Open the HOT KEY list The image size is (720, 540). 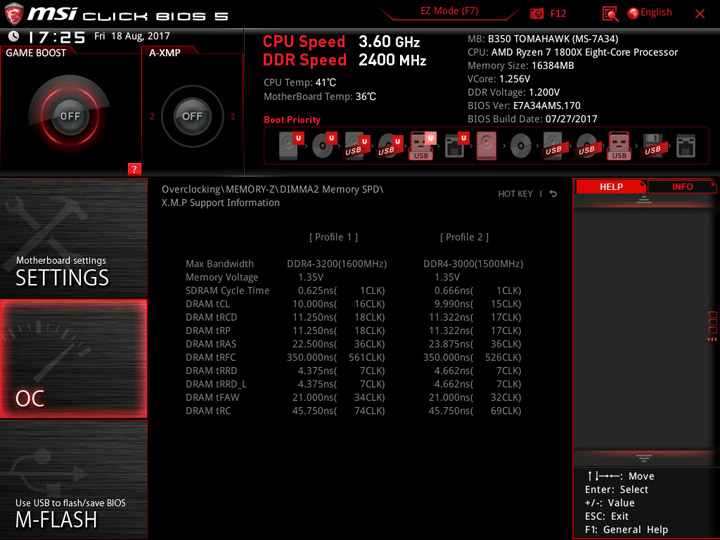coord(515,194)
